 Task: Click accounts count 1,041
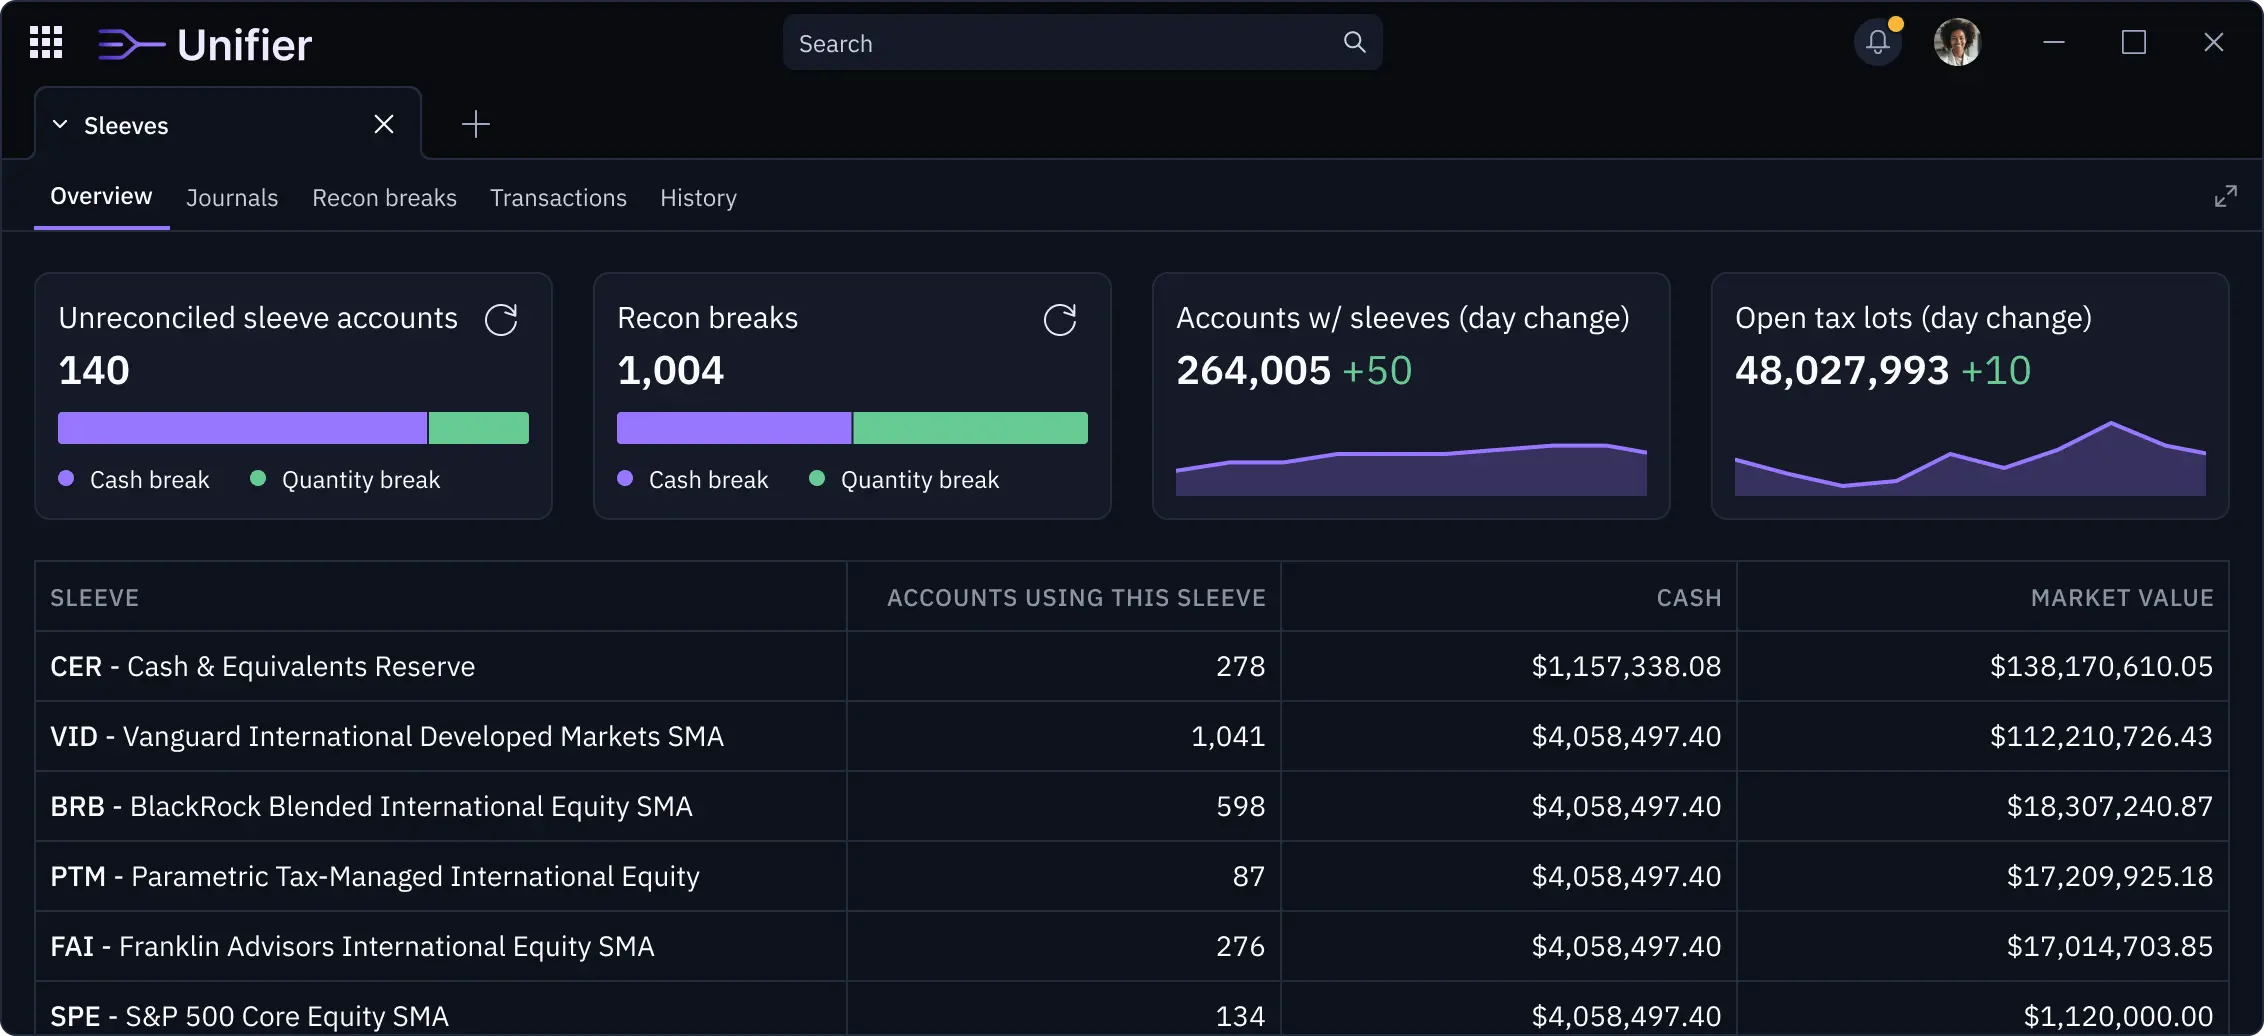[x=1228, y=736]
